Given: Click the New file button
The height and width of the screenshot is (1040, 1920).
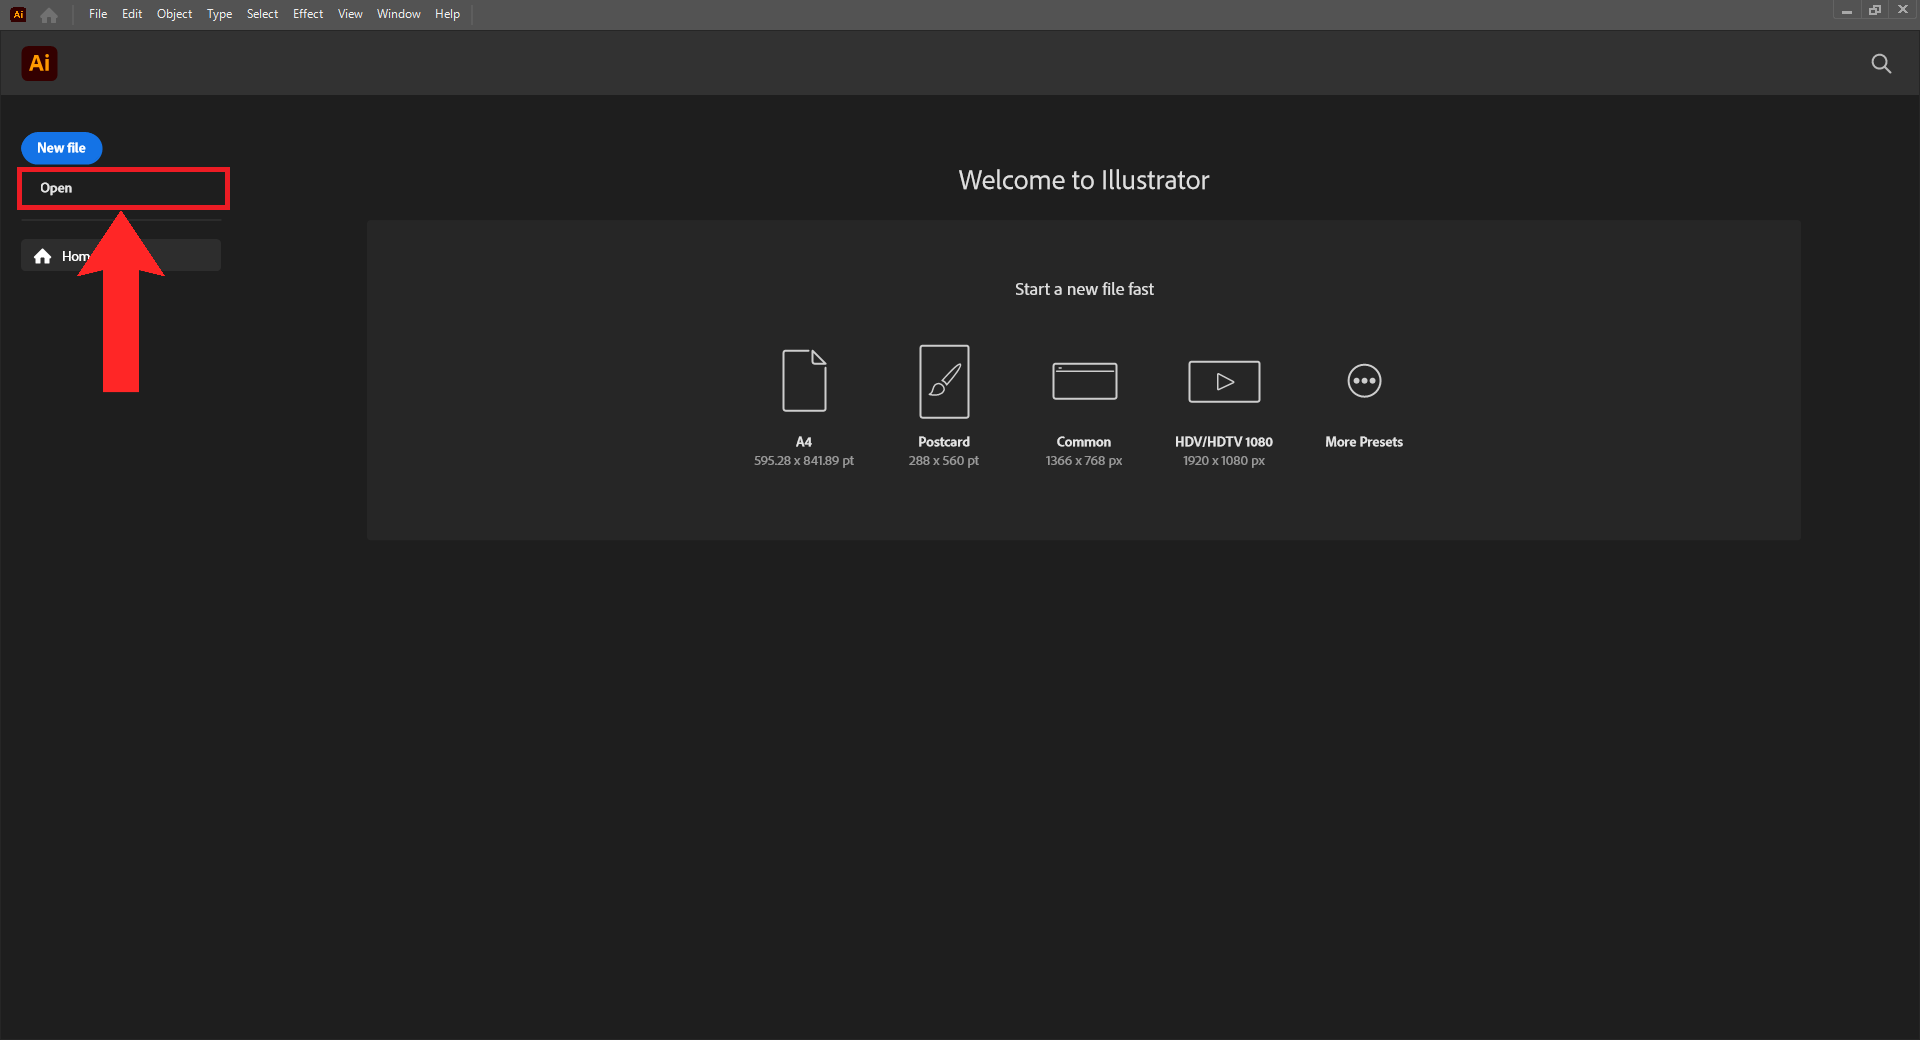Looking at the screenshot, I should (x=62, y=148).
